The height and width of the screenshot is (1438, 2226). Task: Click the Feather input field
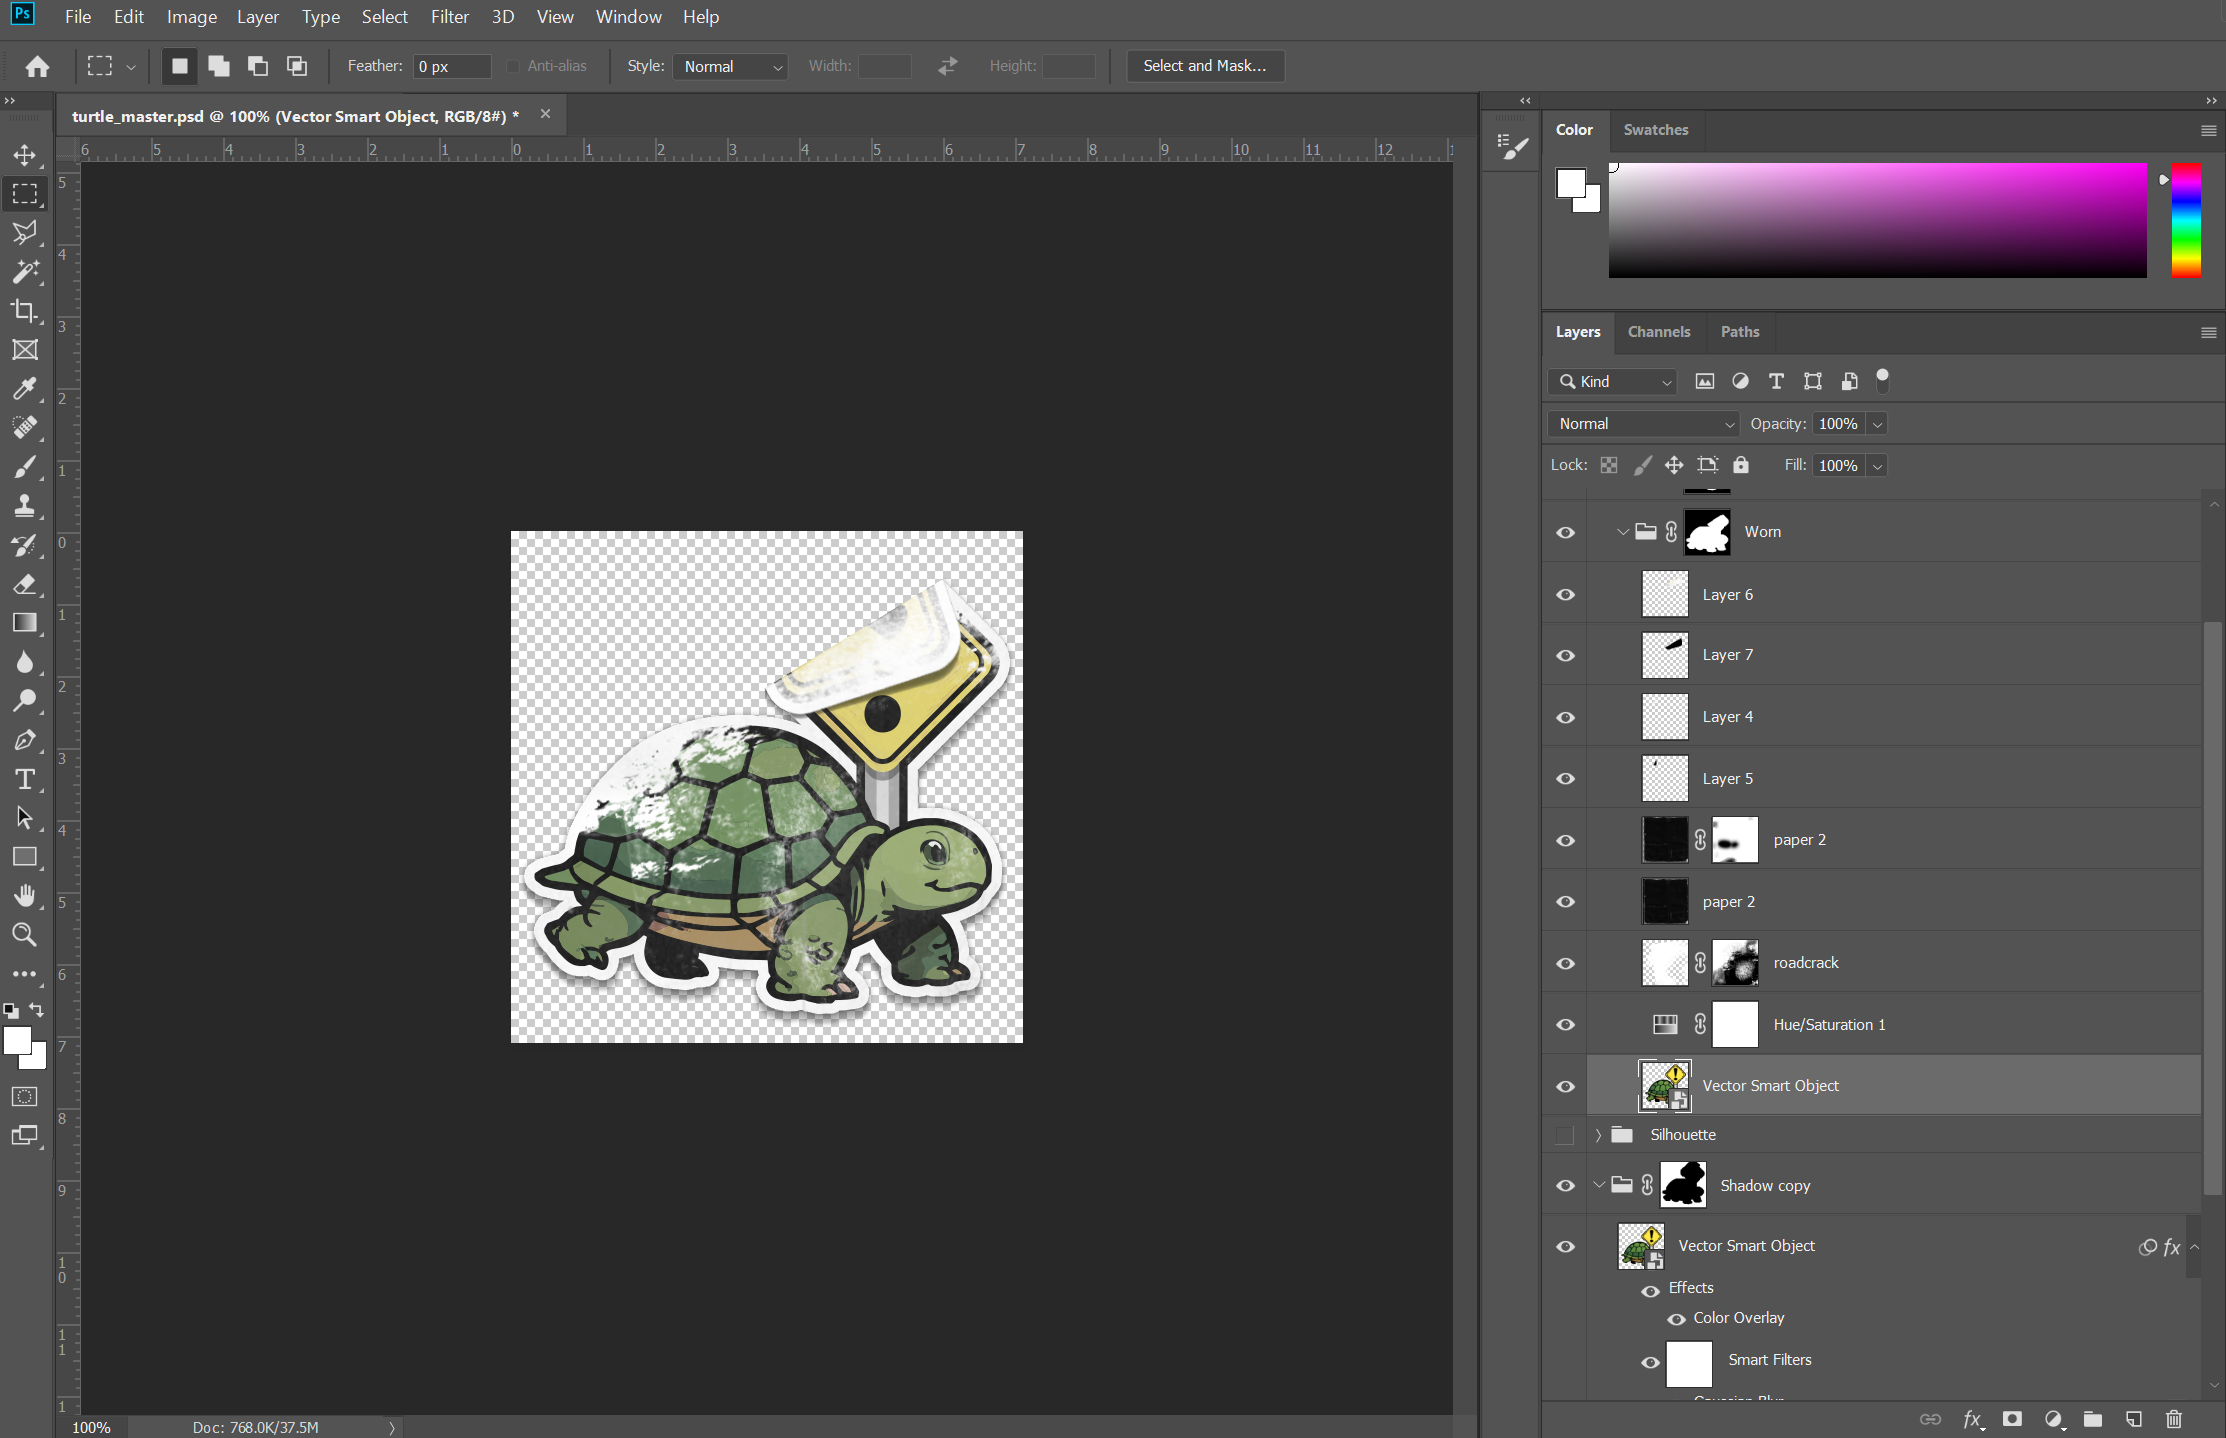coord(452,66)
